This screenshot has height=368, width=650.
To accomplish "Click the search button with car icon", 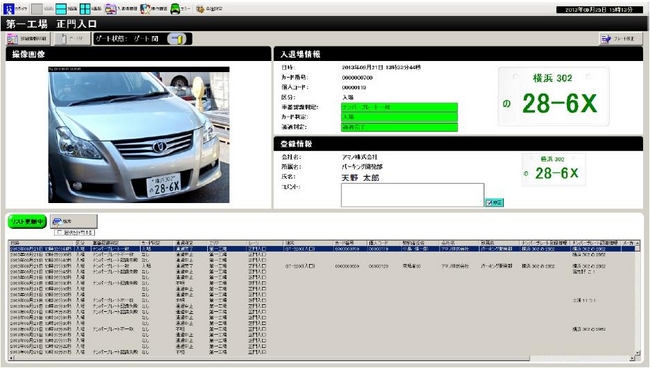I will click(x=74, y=221).
